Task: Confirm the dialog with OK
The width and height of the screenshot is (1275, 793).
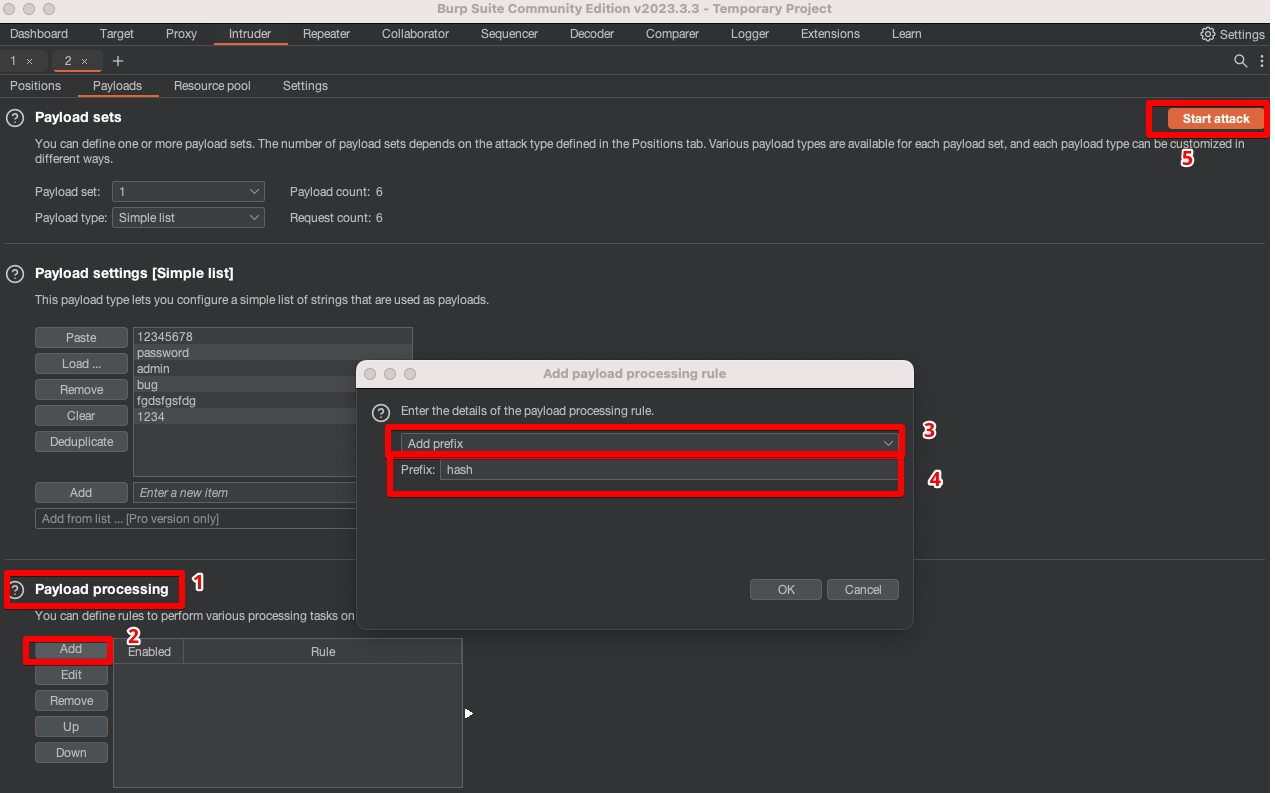Action: pos(786,590)
